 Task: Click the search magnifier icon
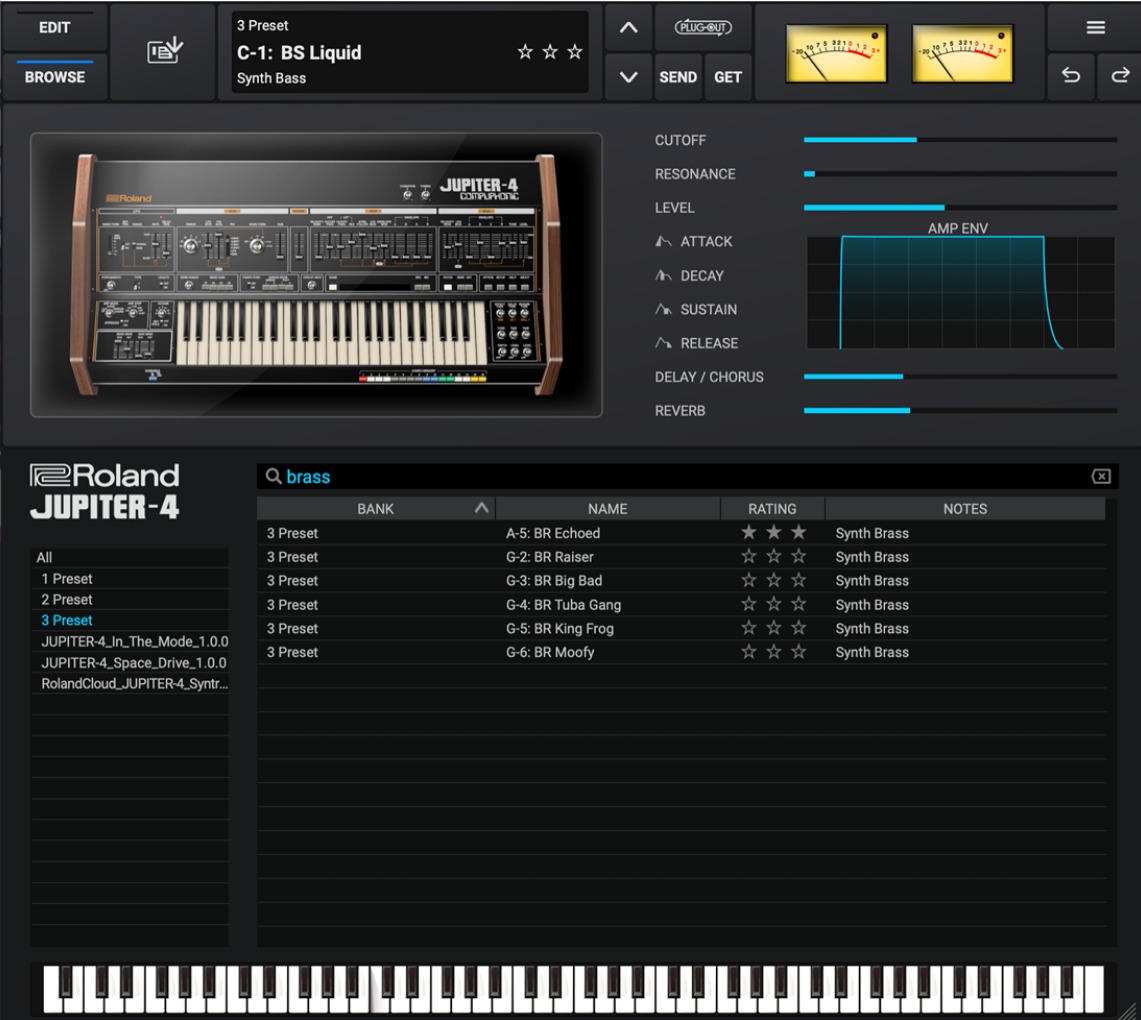[x=274, y=477]
